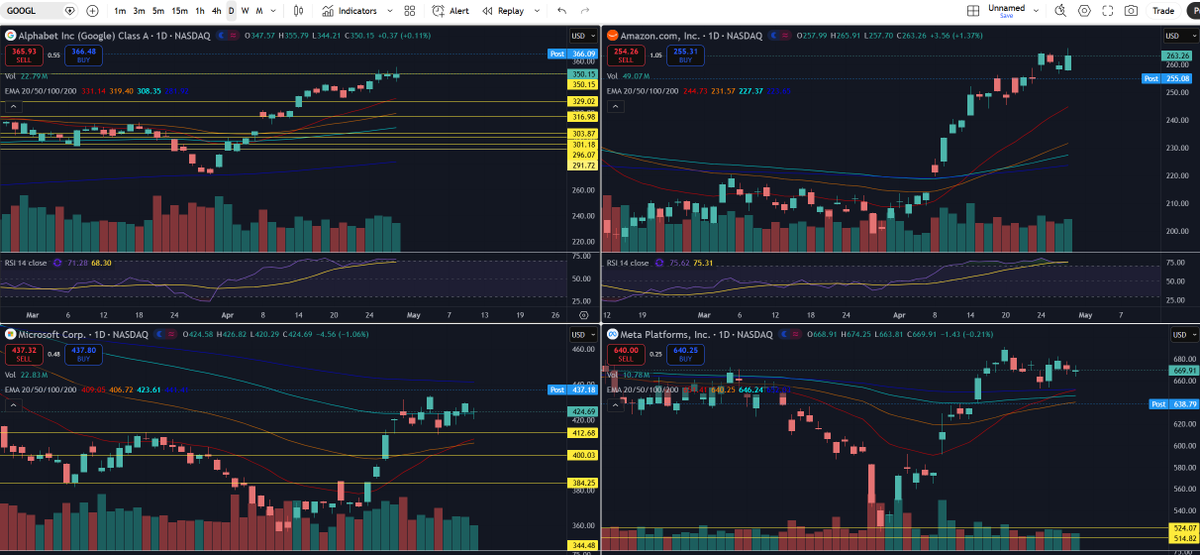
Task: Click the RSI 14 close legend on Amazon chart
Action: (x=630, y=262)
